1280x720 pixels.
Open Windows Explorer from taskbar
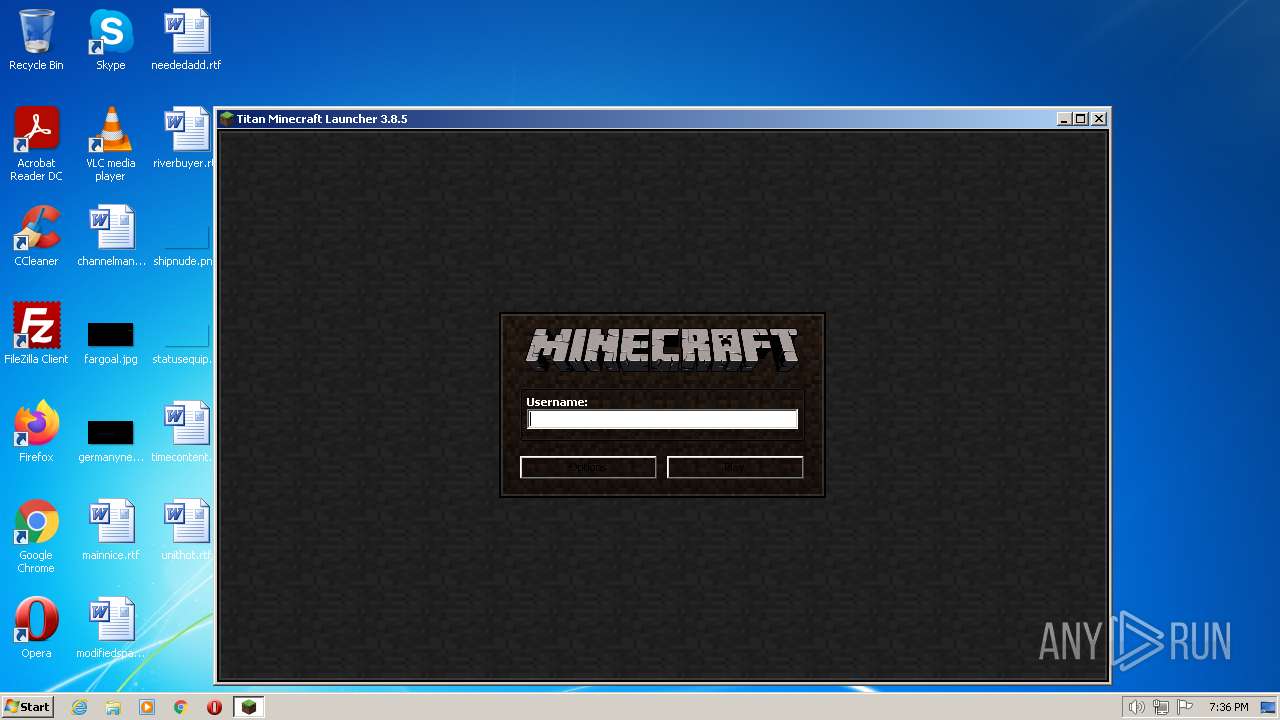click(x=113, y=707)
